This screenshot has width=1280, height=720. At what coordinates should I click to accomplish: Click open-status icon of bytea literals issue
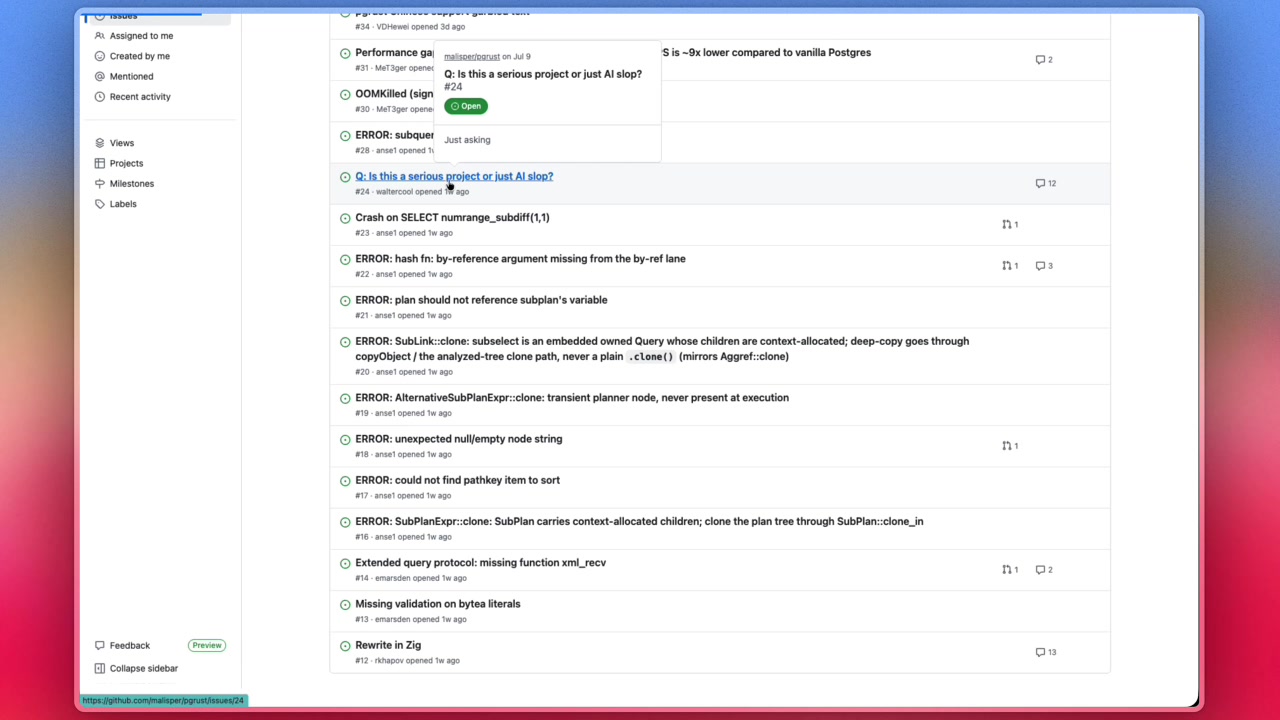coord(345,605)
